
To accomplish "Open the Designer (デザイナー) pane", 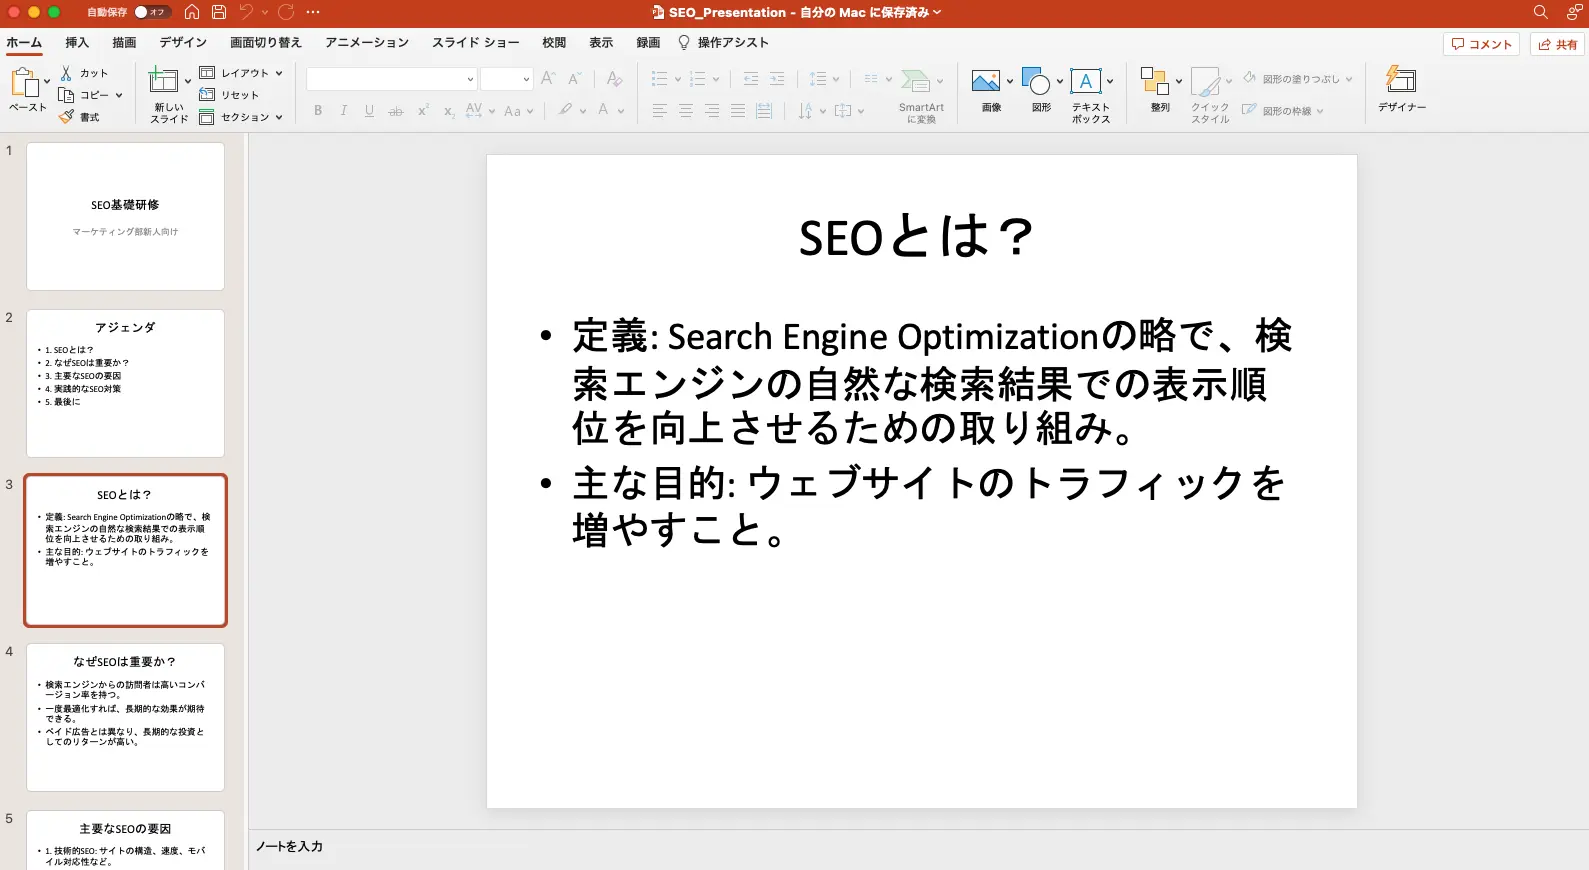I will 1401,80.
